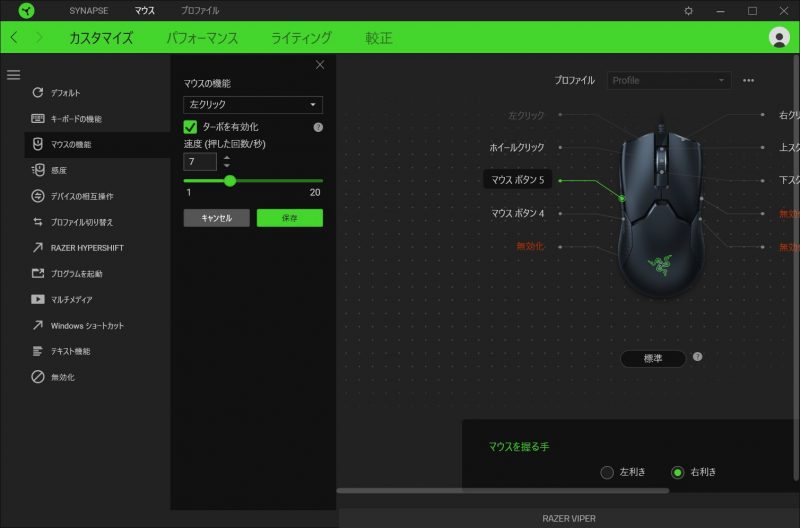Toggle the ターボを有効化 checkbox

(x=190, y=127)
